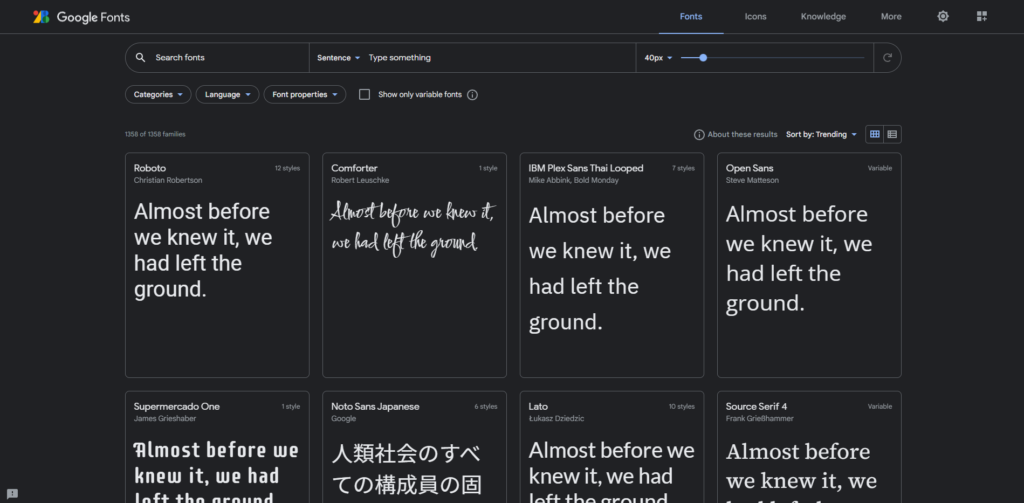1024x503 pixels.
Task: Select the Knowledge tab
Action: (x=823, y=16)
